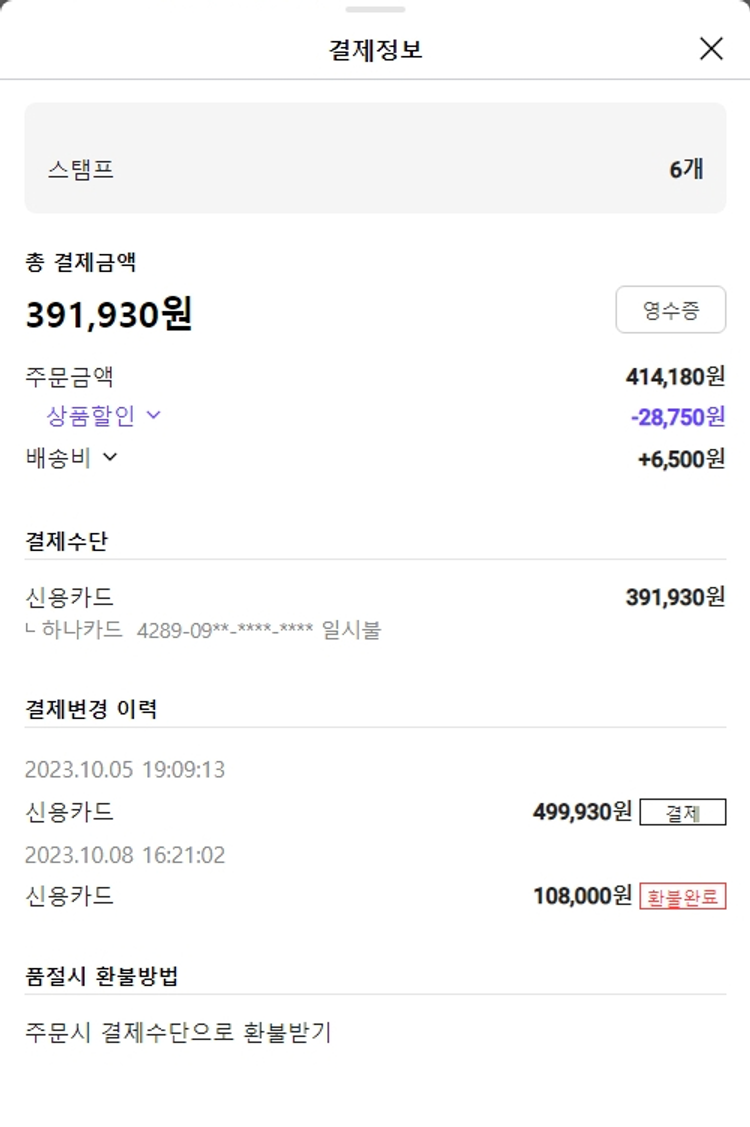Select the 2023.10.05 19:09:13 history timestamp
Screen dimensions: 750x1127
(125, 770)
